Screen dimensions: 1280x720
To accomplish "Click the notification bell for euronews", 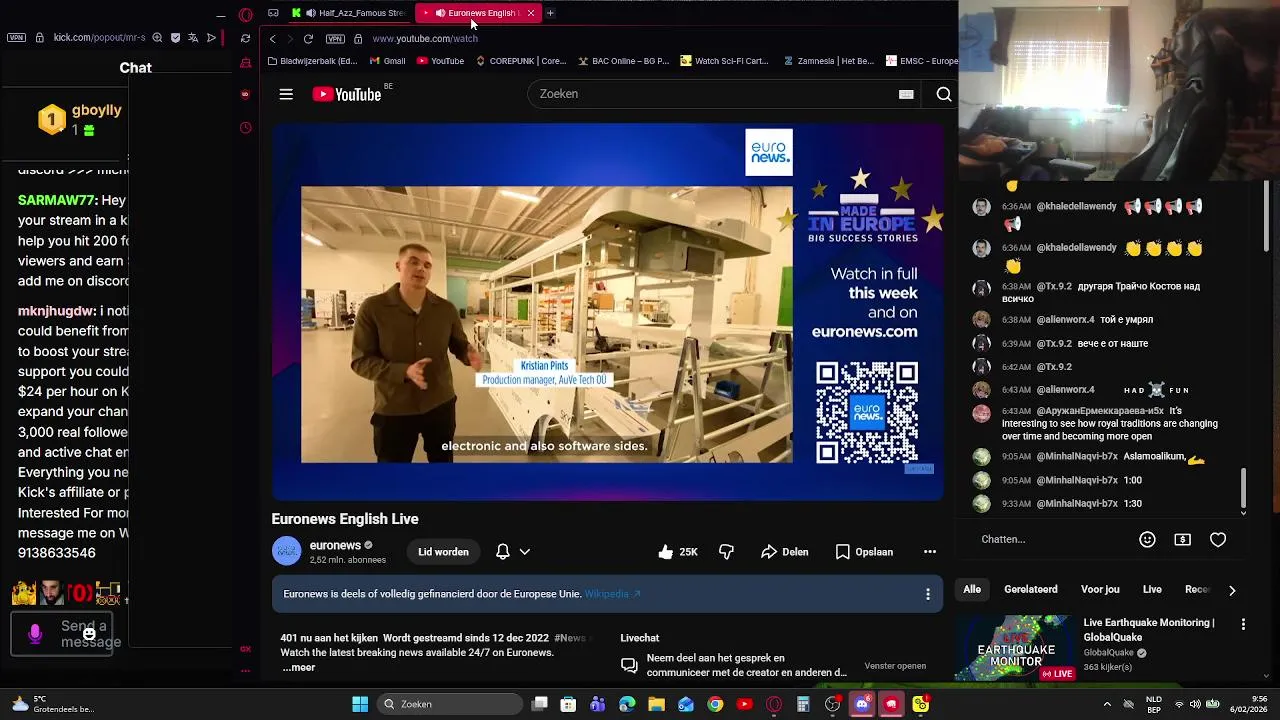I will tap(503, 552).
